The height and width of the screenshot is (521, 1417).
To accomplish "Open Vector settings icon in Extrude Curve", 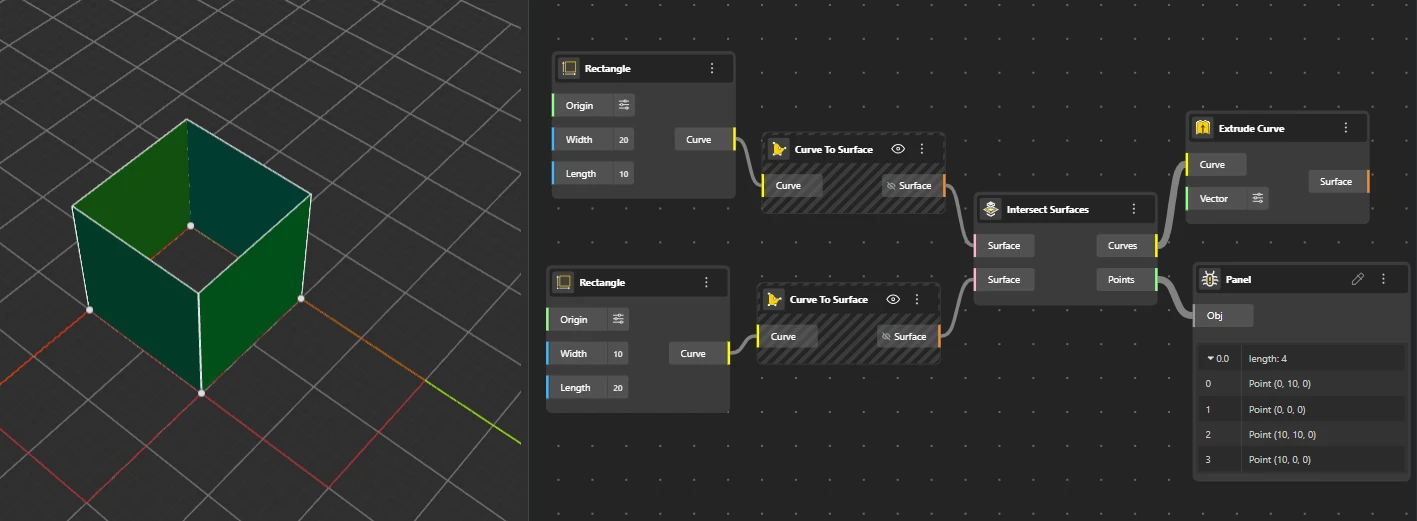I will [x=1258, y=199].
